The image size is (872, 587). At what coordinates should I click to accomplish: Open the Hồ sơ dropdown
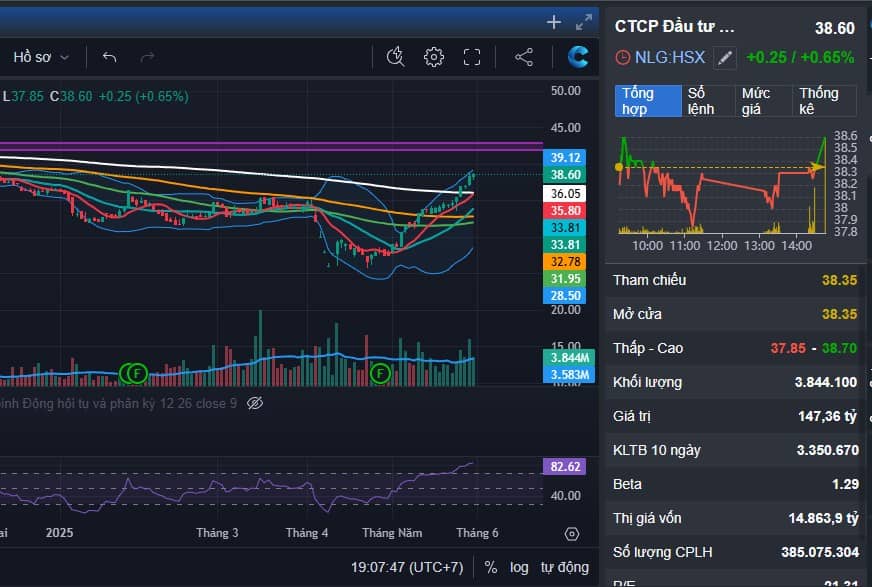(x=41, y=57)
